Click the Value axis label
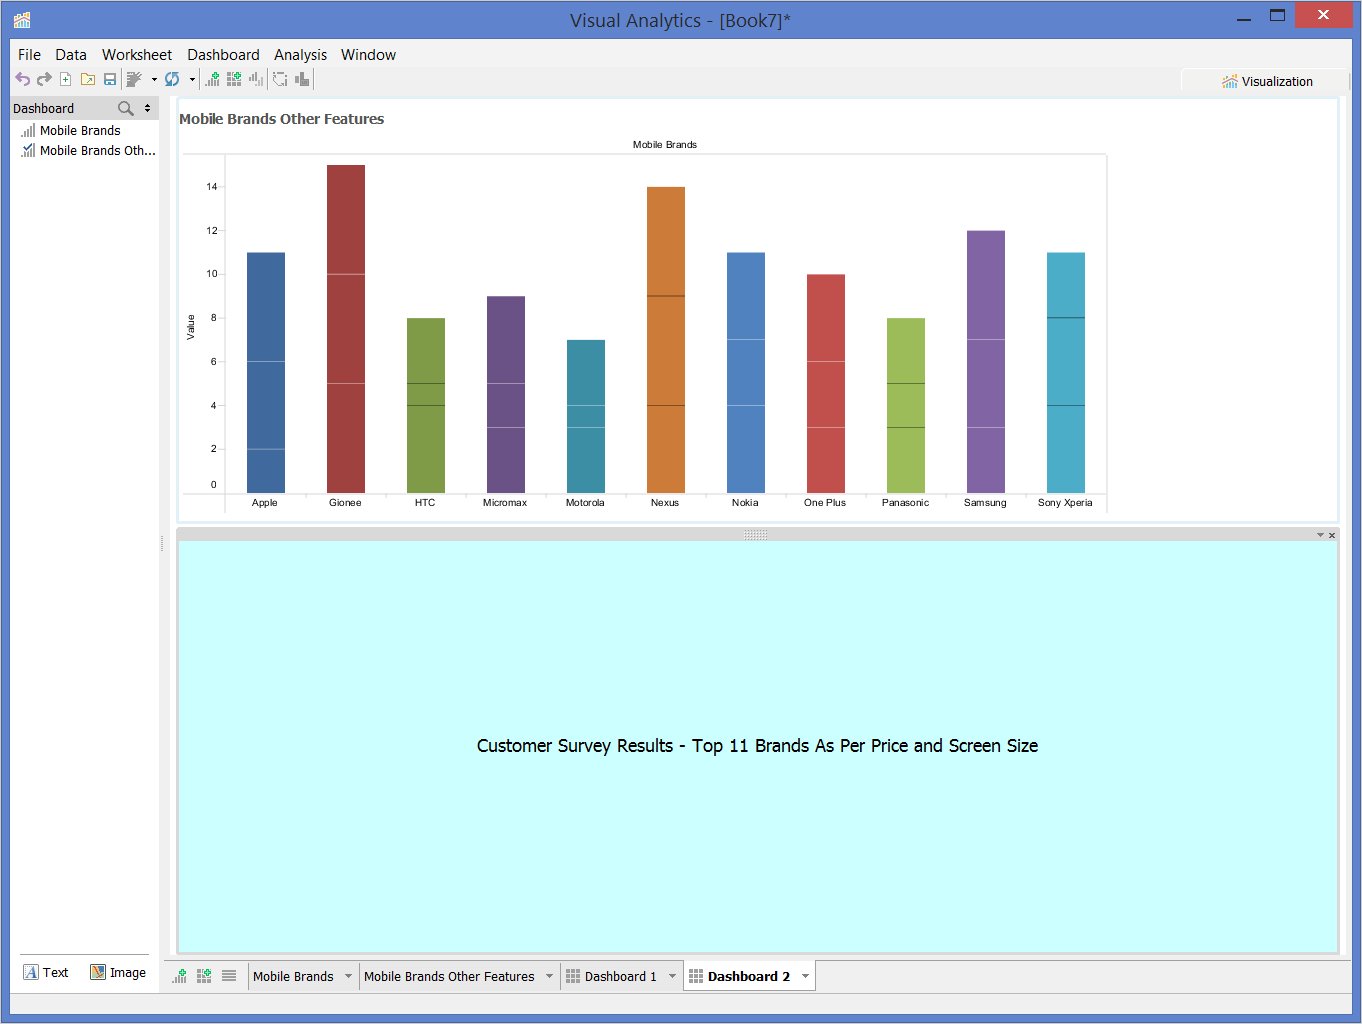 [x=191, y=327]
